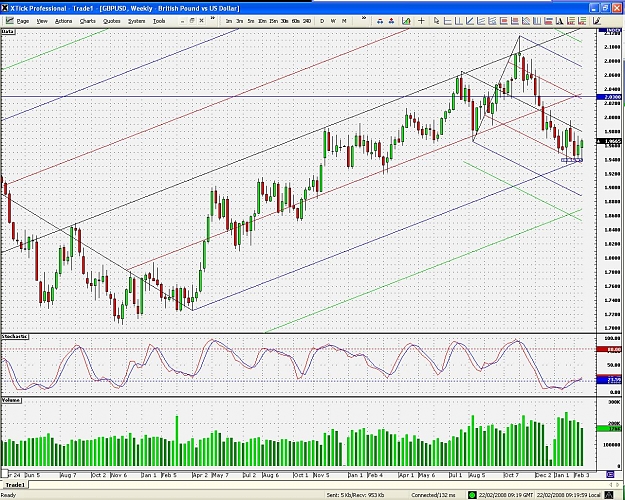
Task: Select the first red rectangle tool
Action: coord(503,21)
